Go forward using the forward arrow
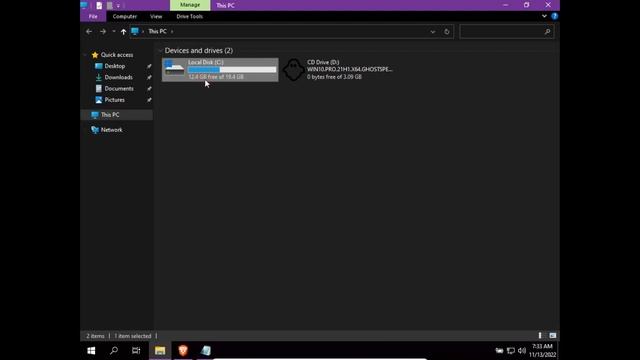The image size is (640, 360). pos(102,31)
